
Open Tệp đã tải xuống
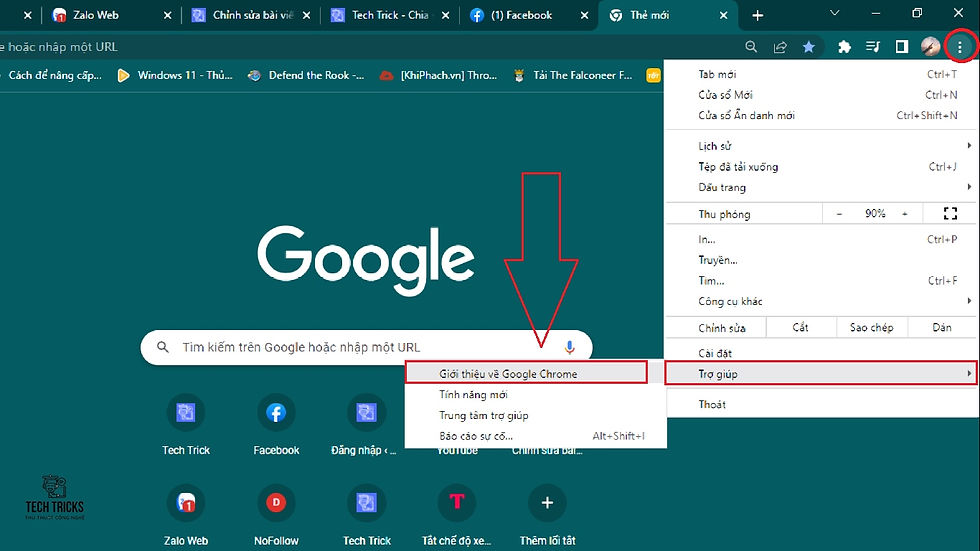[821, 167]
